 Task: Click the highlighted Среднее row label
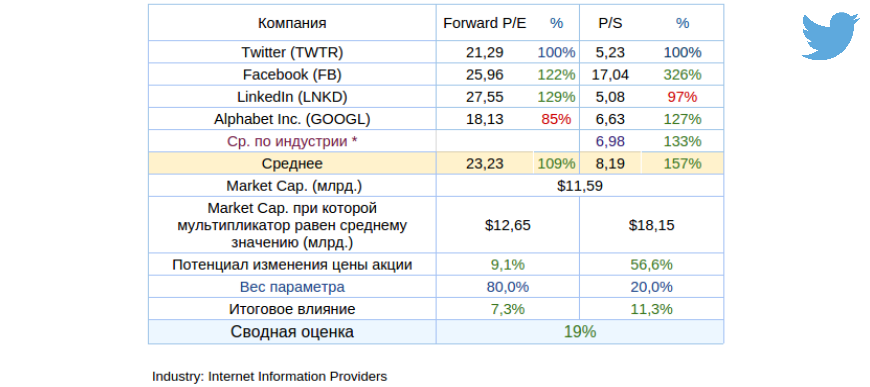pyautogui.click(x=292, y=163)
